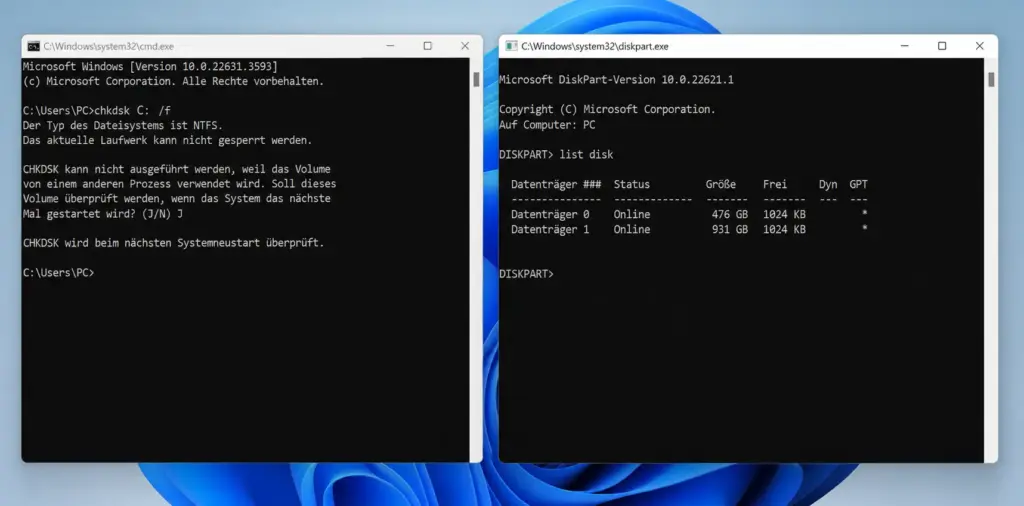
Task: Click the 'GPT' column header
Action: pyautogui.click(x=859, y=185)
